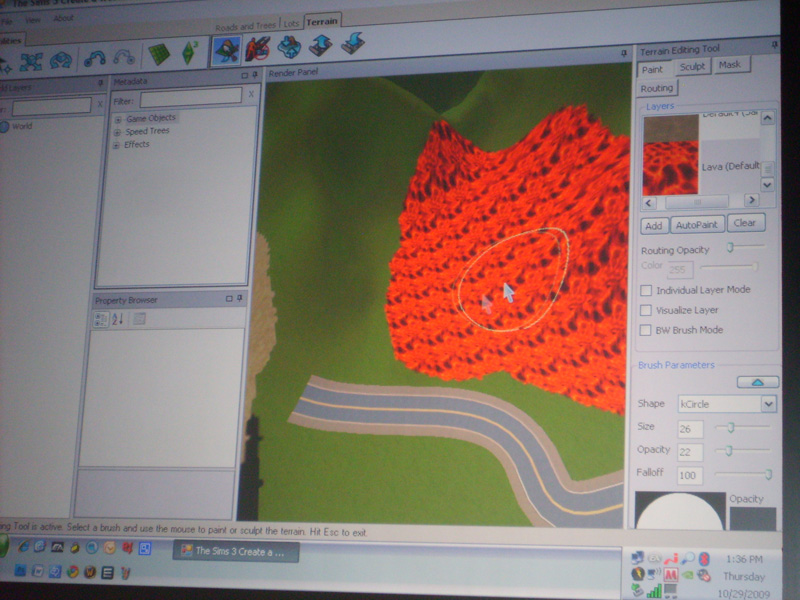
Task: Click the Metadata panel window-position button
Action: pyautogui.click(x=244, y=76)
